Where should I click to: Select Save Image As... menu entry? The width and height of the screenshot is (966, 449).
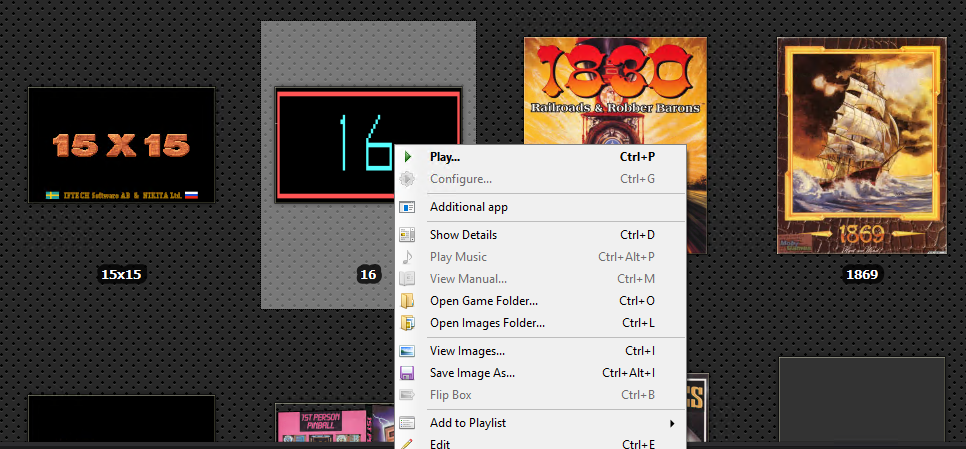tap(540, 373)
